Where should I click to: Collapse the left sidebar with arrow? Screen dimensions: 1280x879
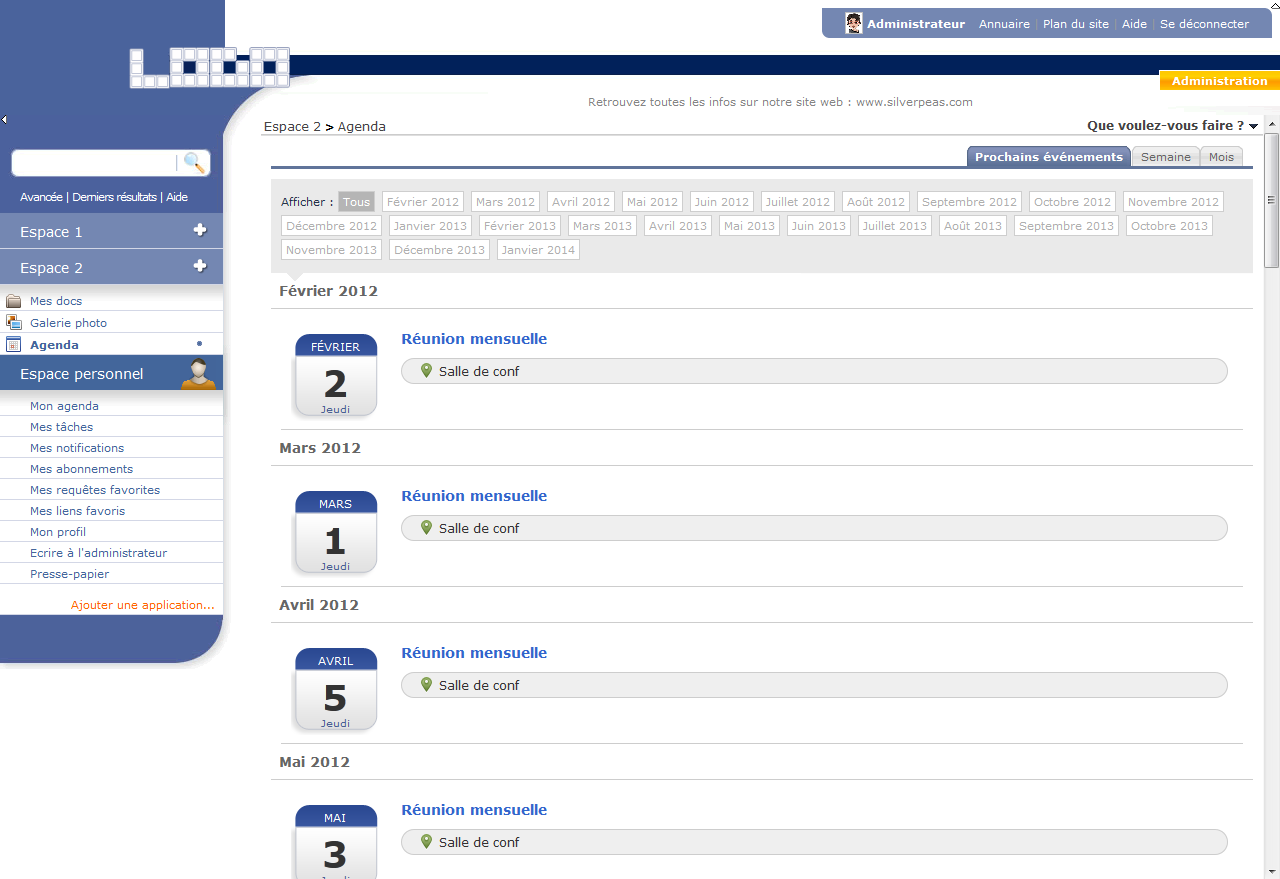(x=4, y=120)
